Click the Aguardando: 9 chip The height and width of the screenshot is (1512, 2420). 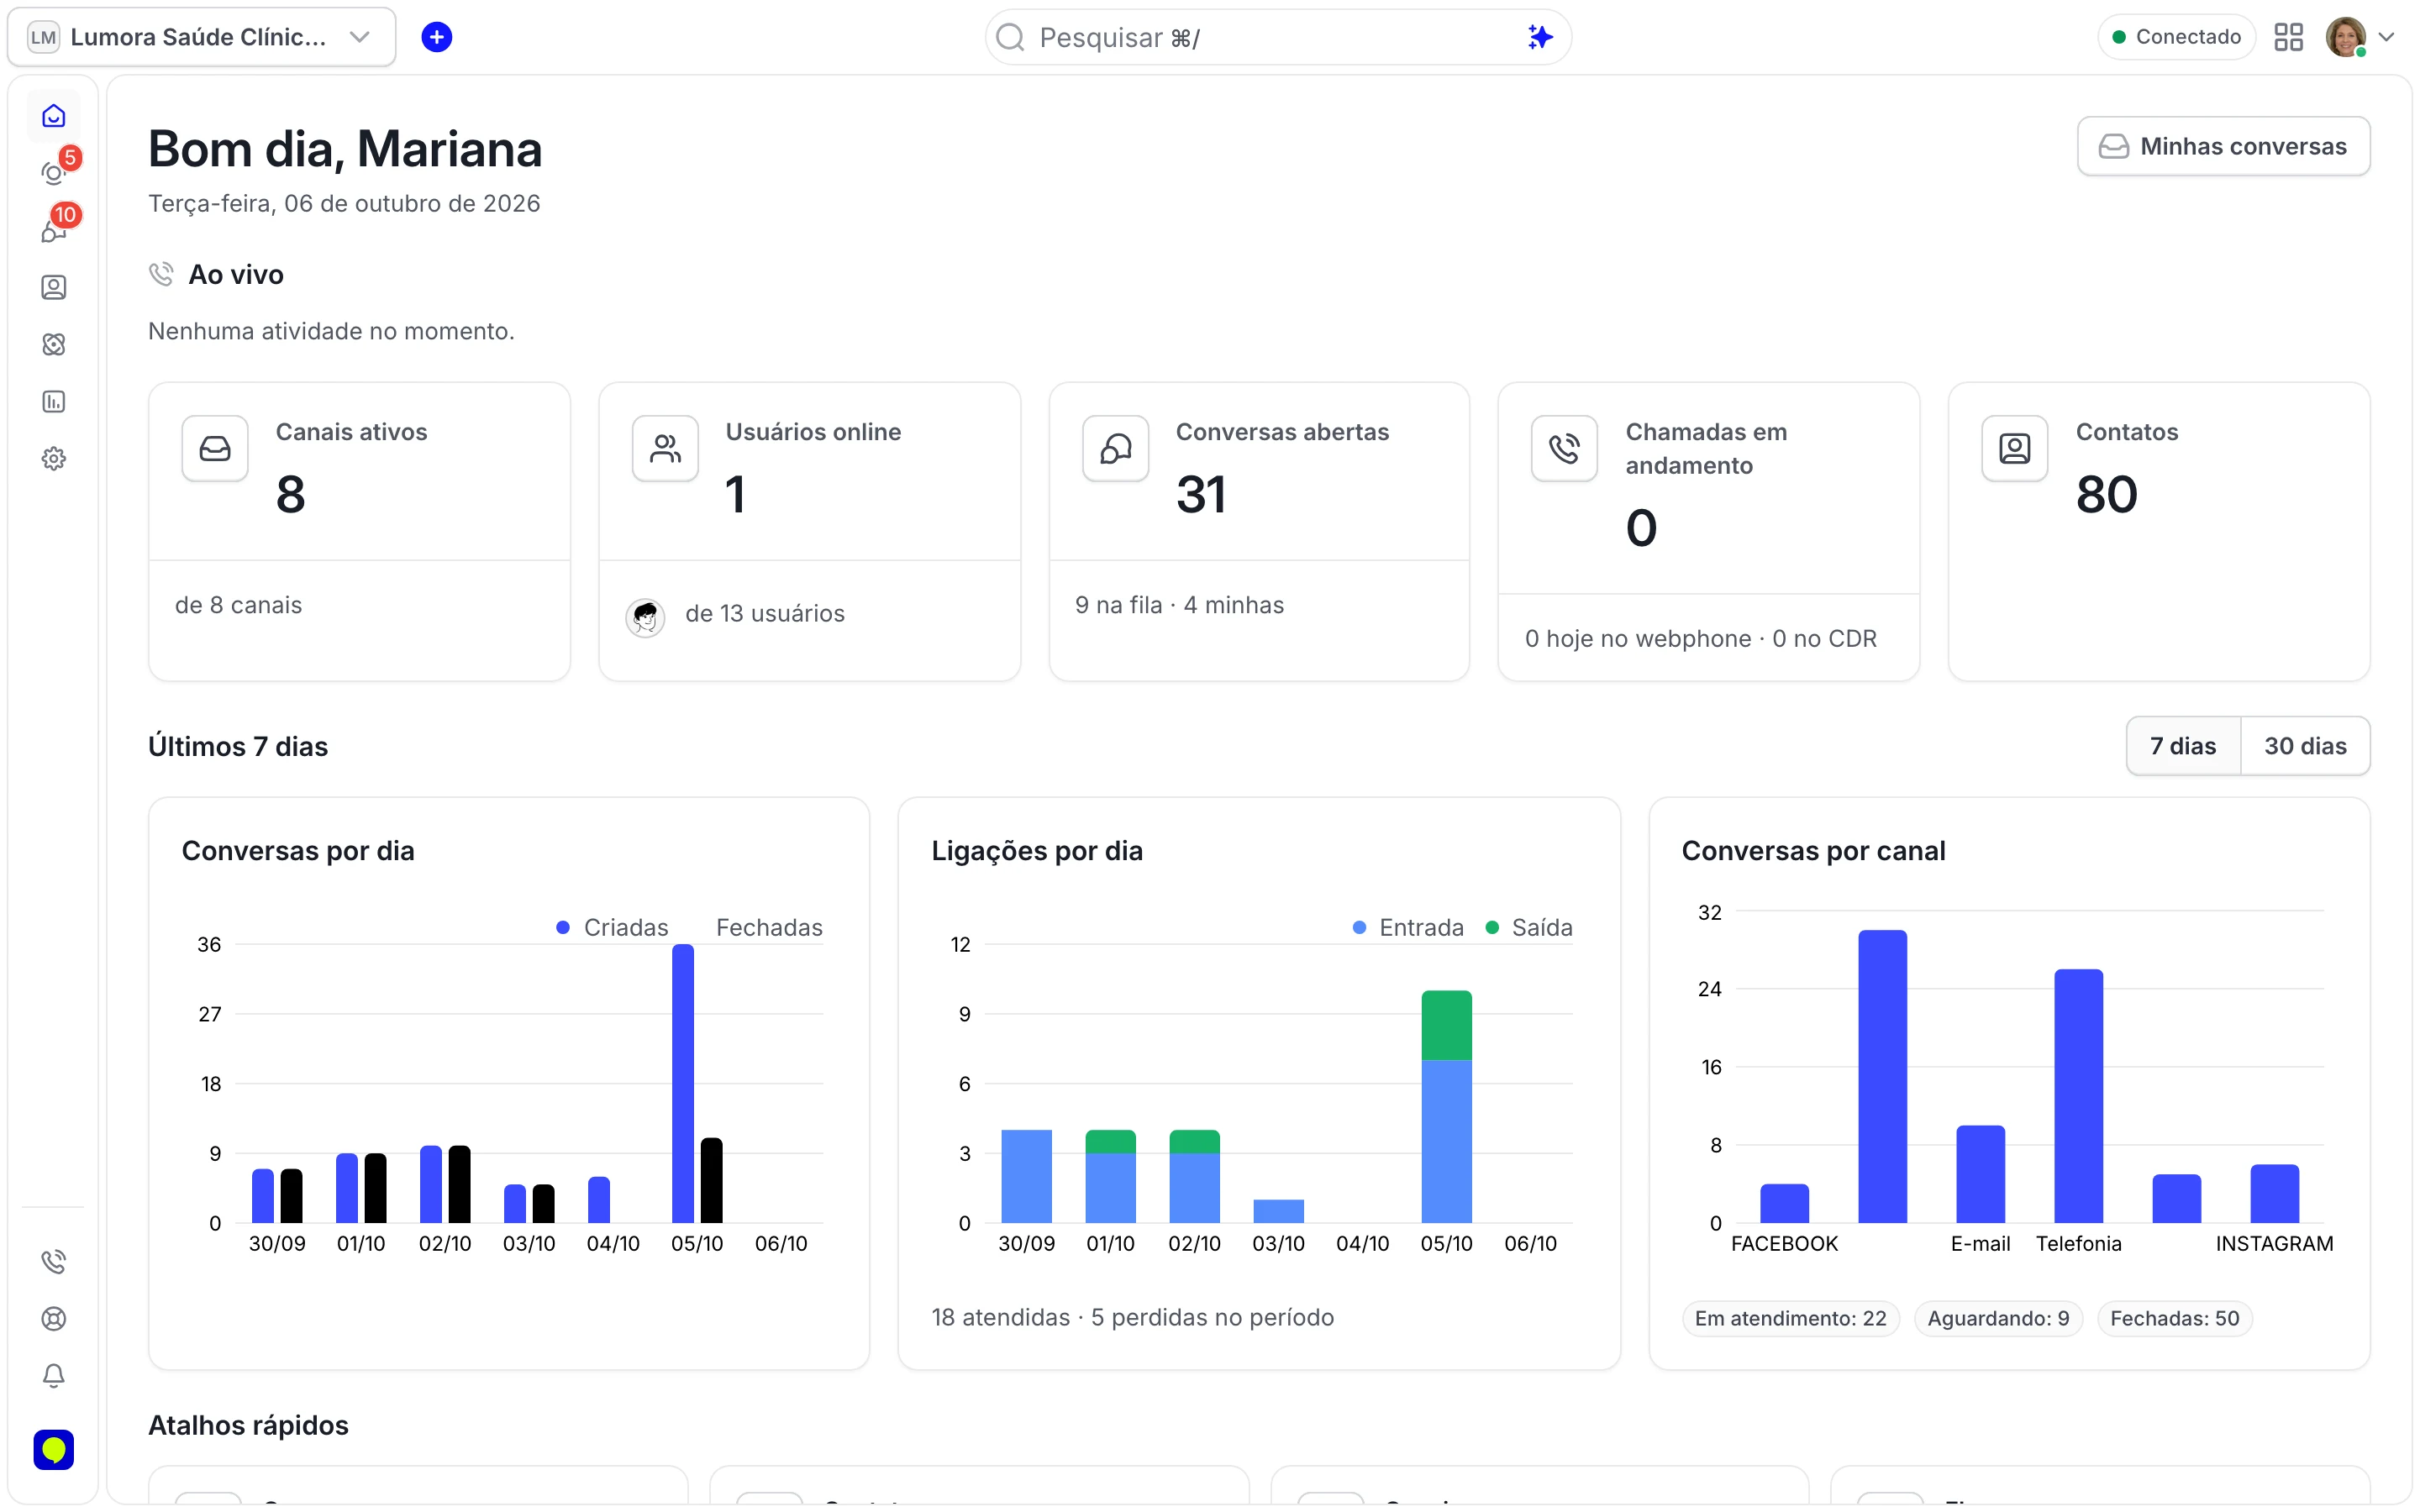point(1998,1318)
